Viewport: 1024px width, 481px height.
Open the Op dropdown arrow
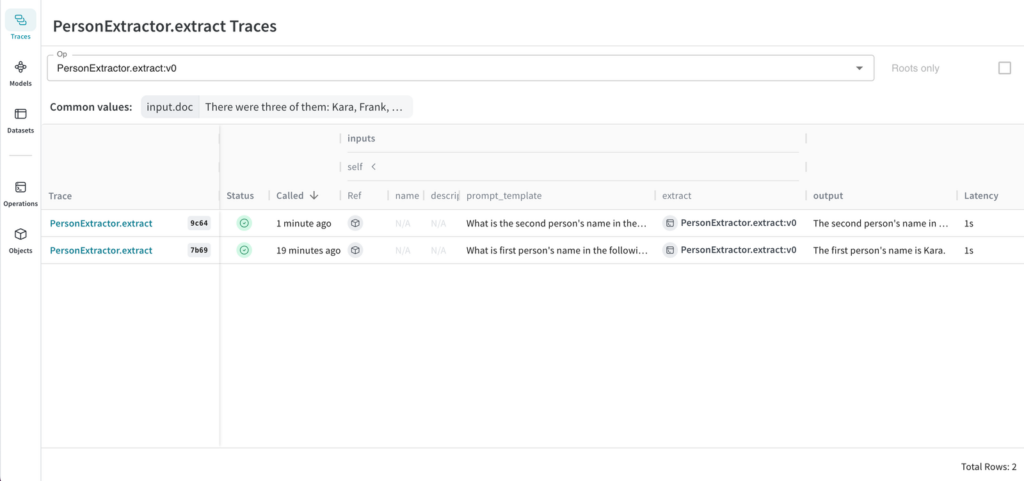click(859, 68)
